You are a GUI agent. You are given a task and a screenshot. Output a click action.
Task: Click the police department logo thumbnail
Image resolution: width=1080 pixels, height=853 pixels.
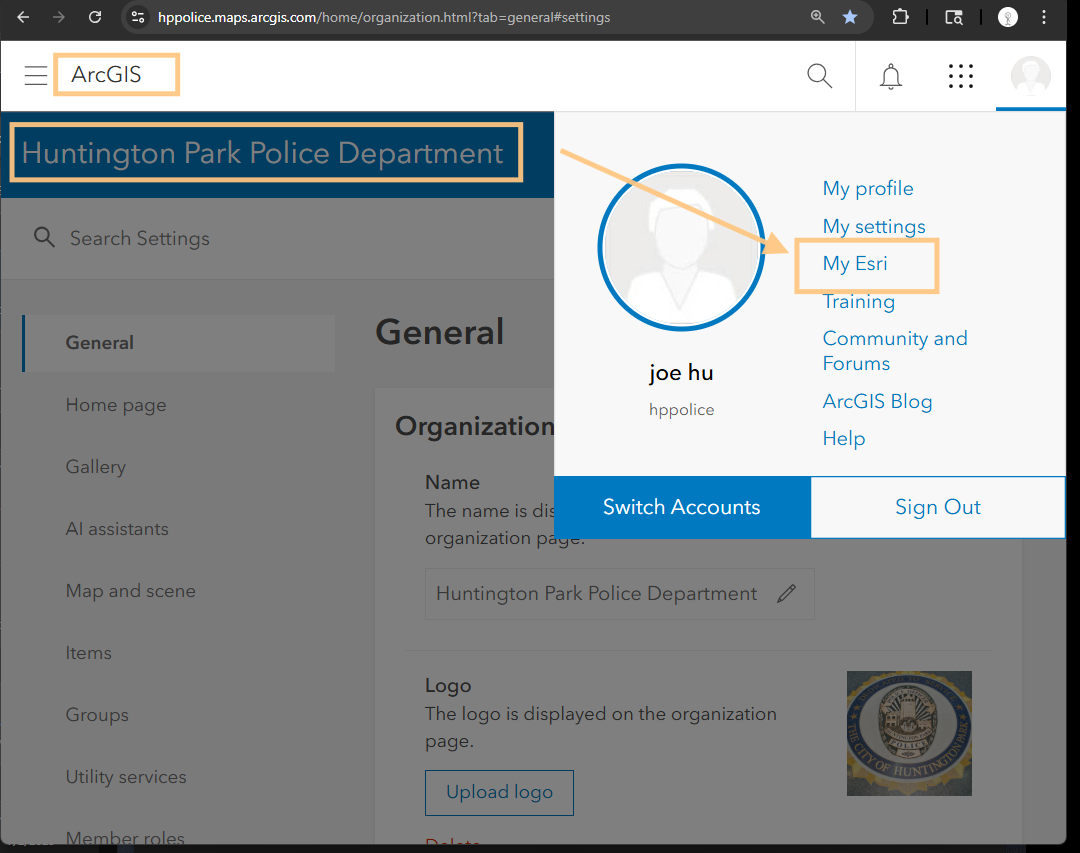[909, 733]
